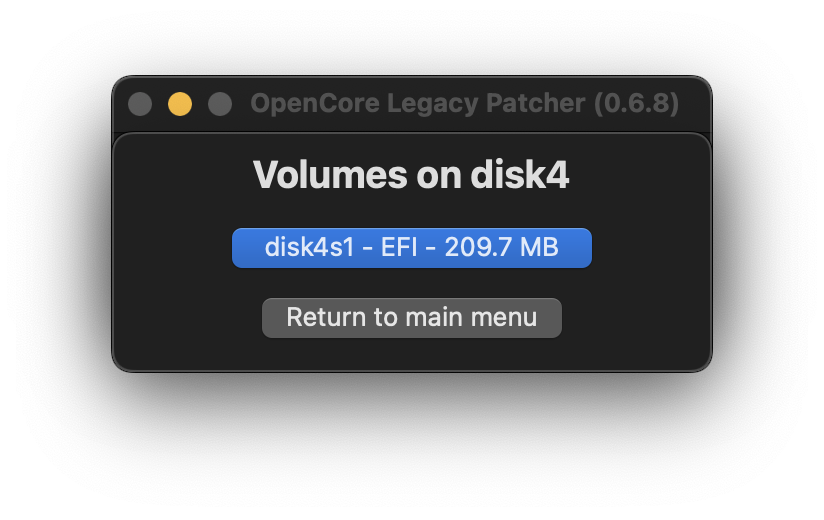
Task: Go back using the main menu button
Action: pyautogui.click(x=411, y=318)
